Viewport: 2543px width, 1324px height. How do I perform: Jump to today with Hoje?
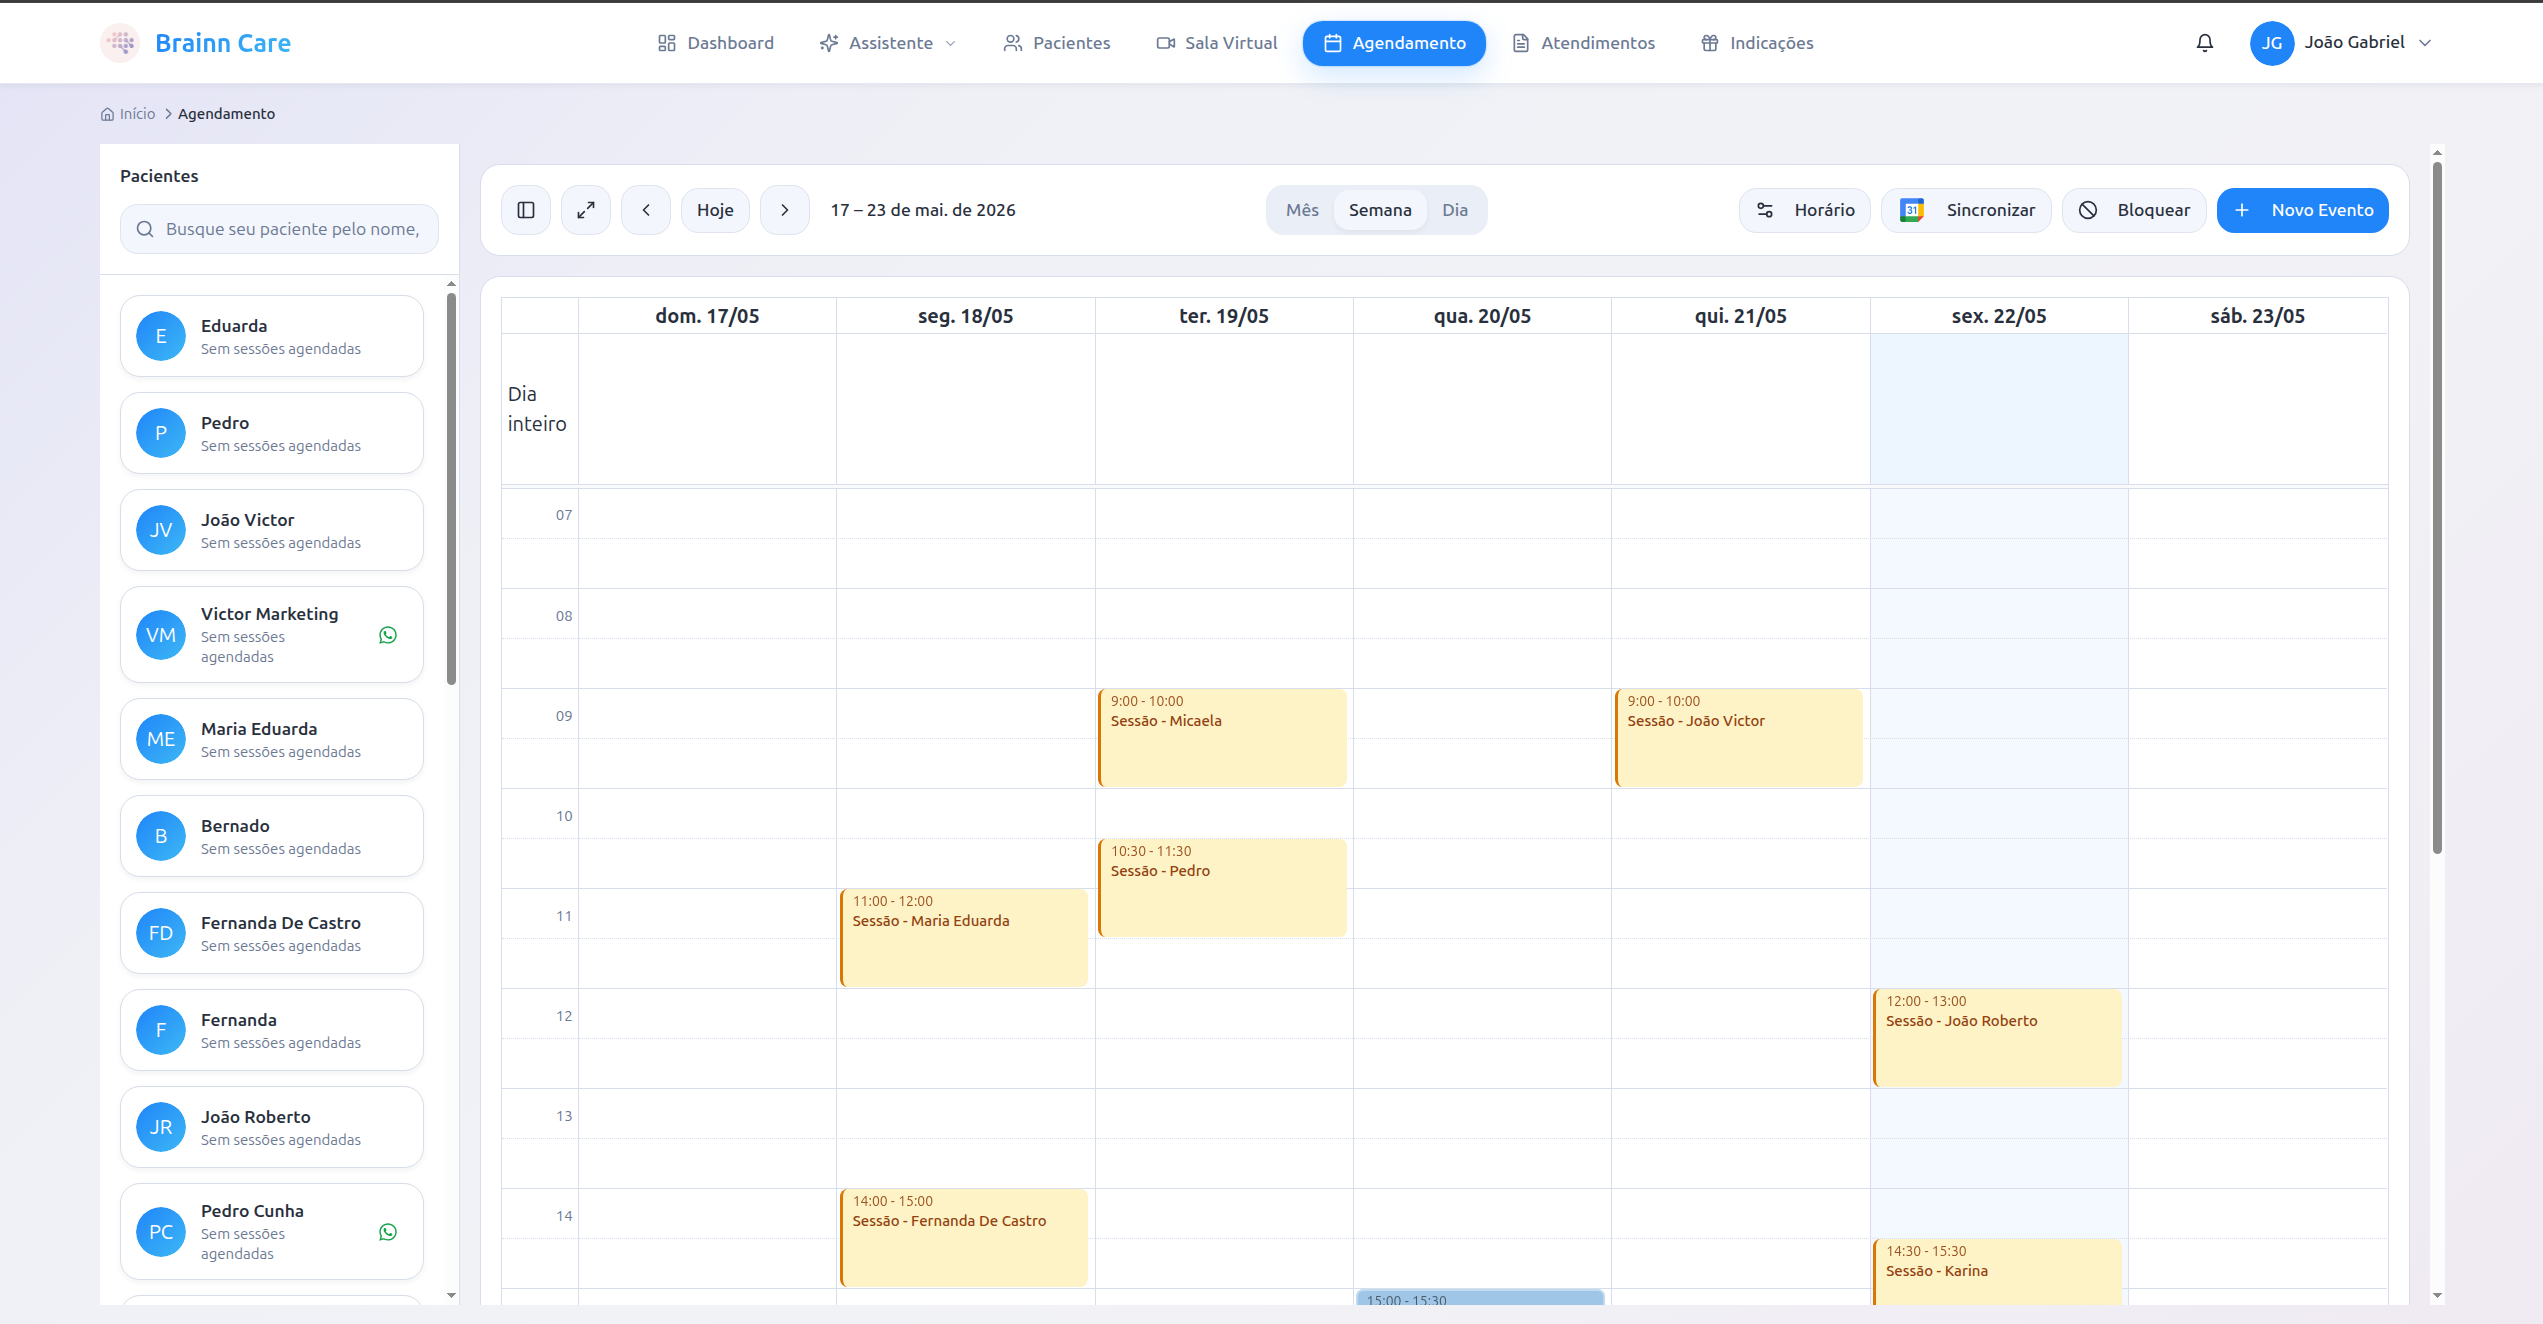pos(715,210)
